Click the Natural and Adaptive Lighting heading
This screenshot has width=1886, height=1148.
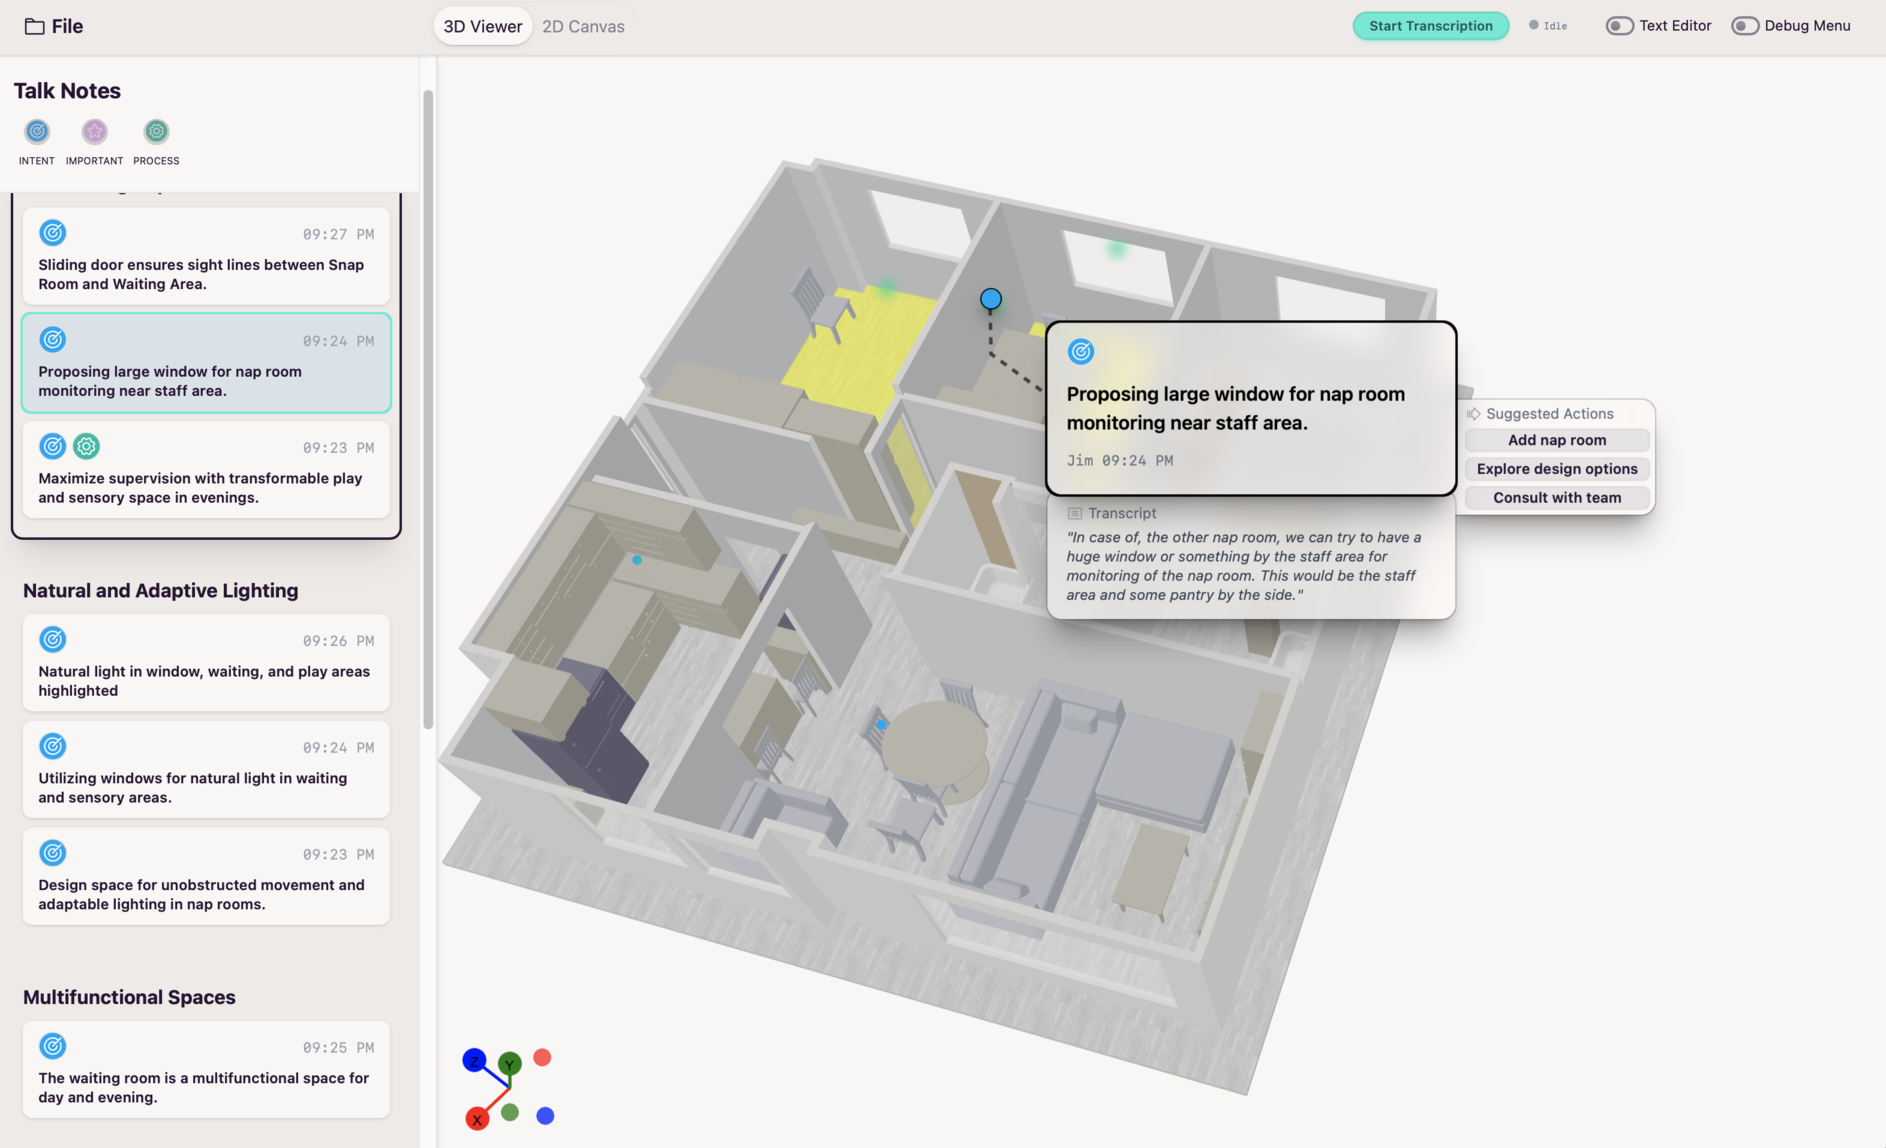[x=161, y=591]
